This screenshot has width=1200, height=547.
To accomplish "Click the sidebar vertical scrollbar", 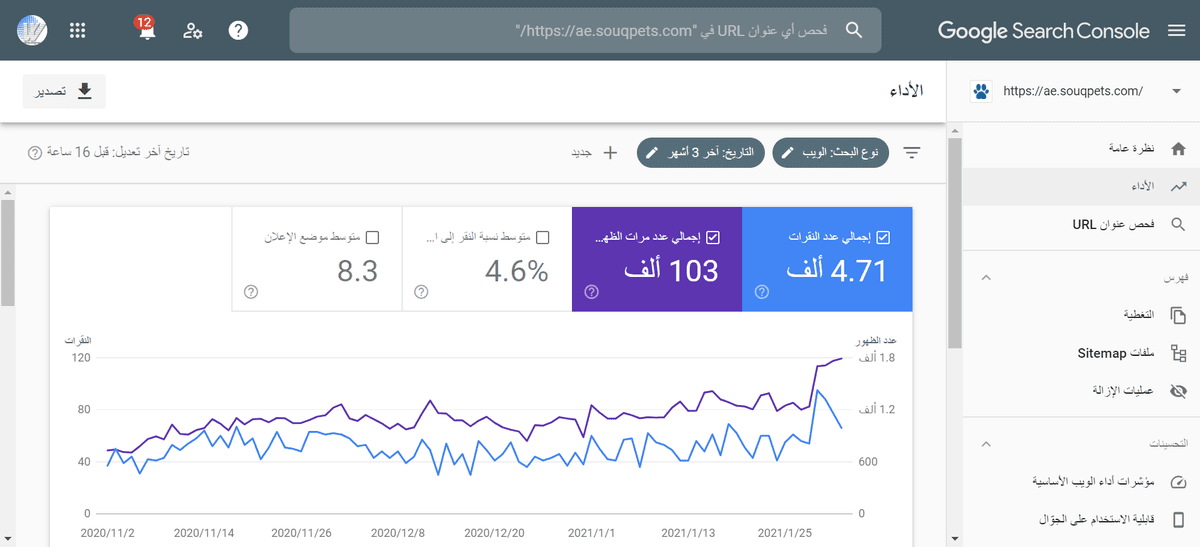I will coord(954,245).
